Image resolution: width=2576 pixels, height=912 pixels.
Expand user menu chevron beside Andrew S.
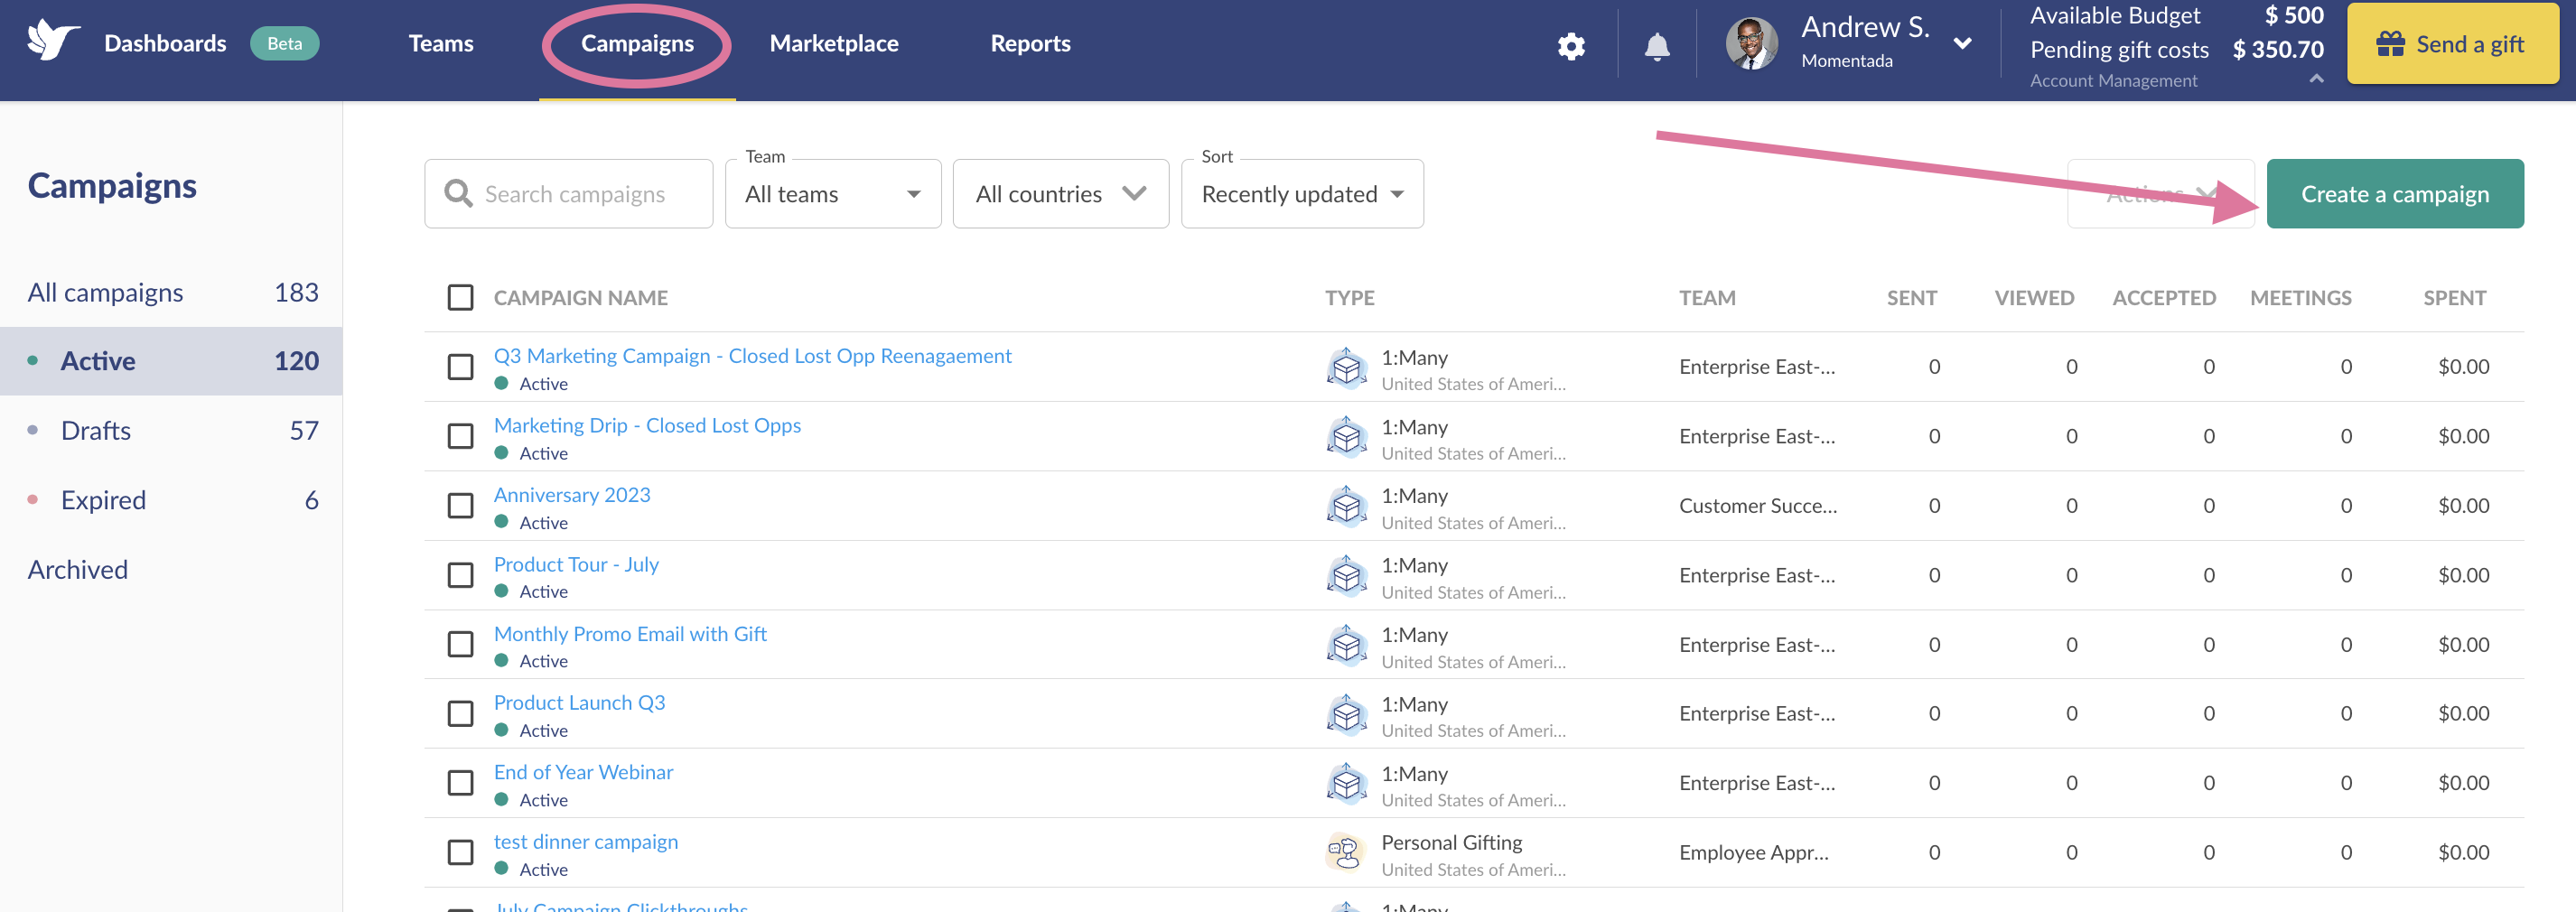tap(1962, 44)
